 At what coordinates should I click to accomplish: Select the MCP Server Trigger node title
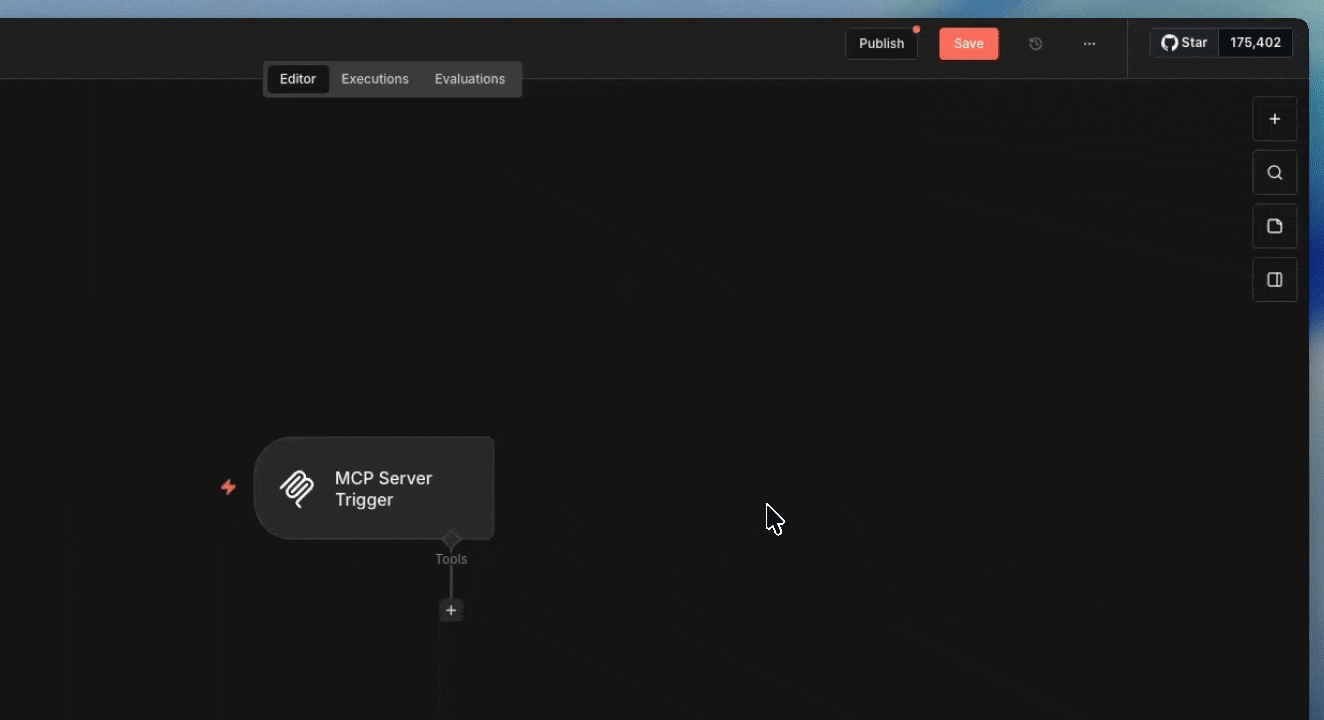pyautogui.click(x=383, y=489)
